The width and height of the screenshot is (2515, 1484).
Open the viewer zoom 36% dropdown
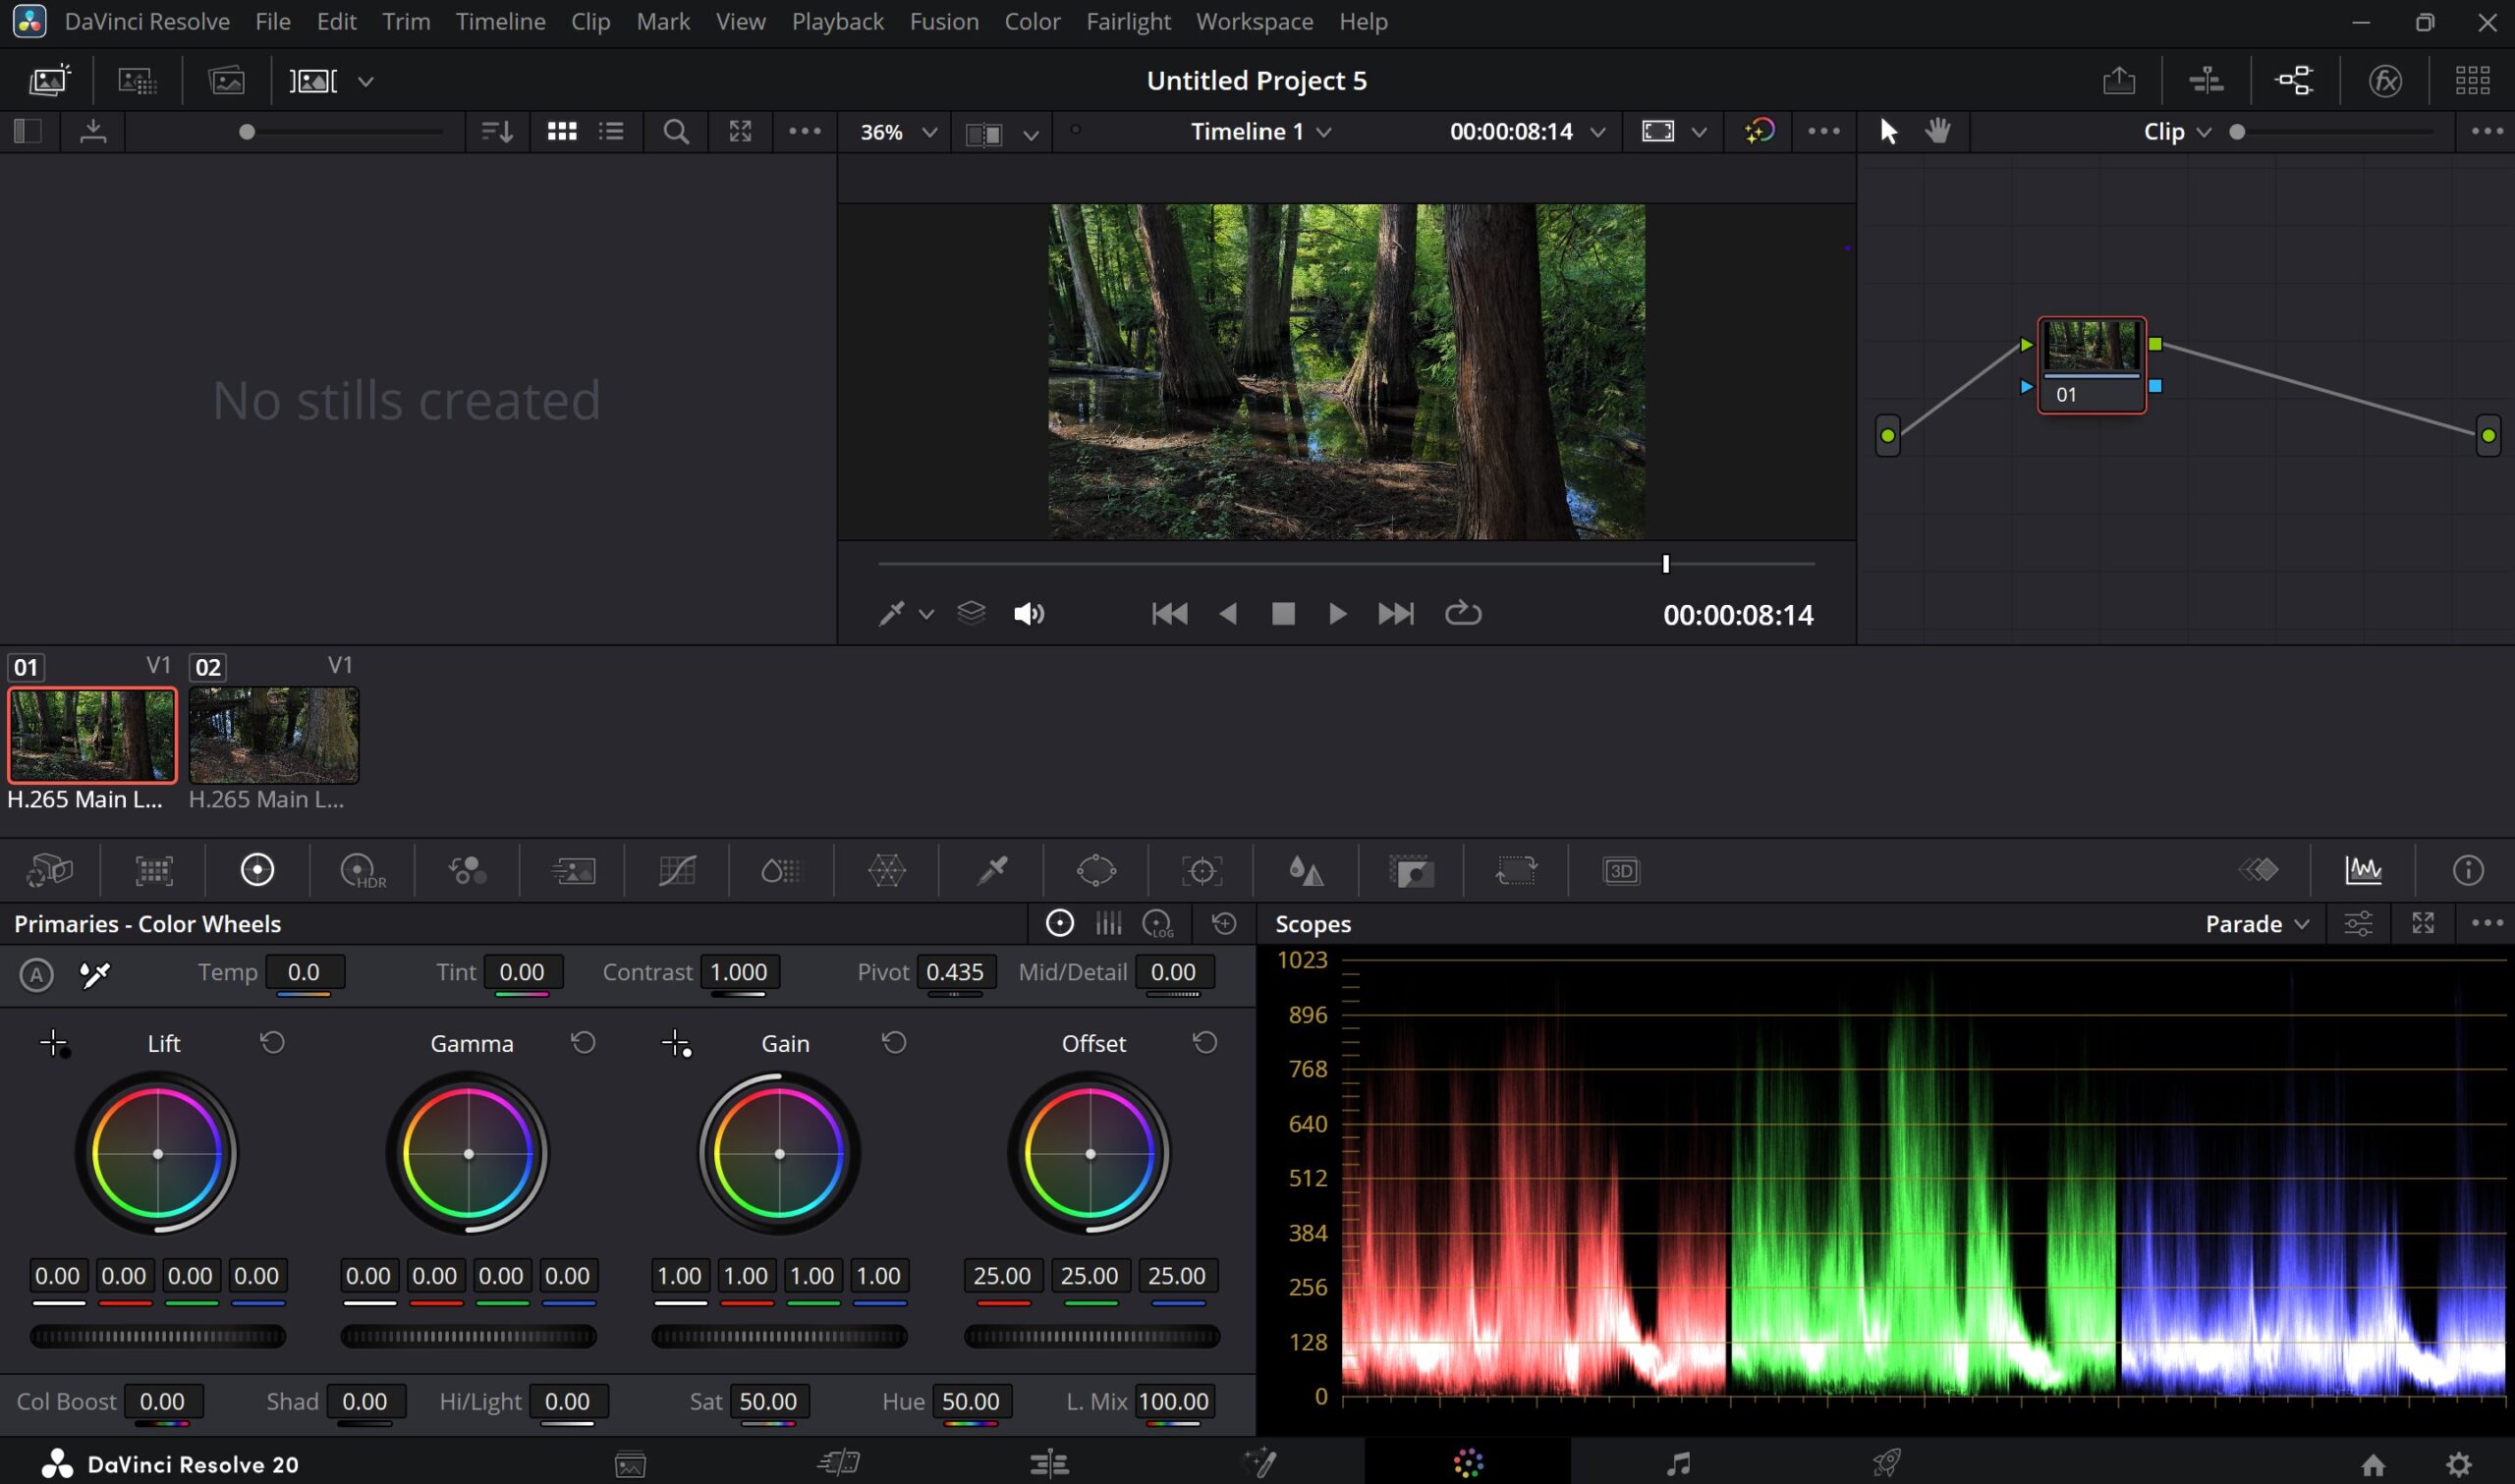(x=898, y=132)
